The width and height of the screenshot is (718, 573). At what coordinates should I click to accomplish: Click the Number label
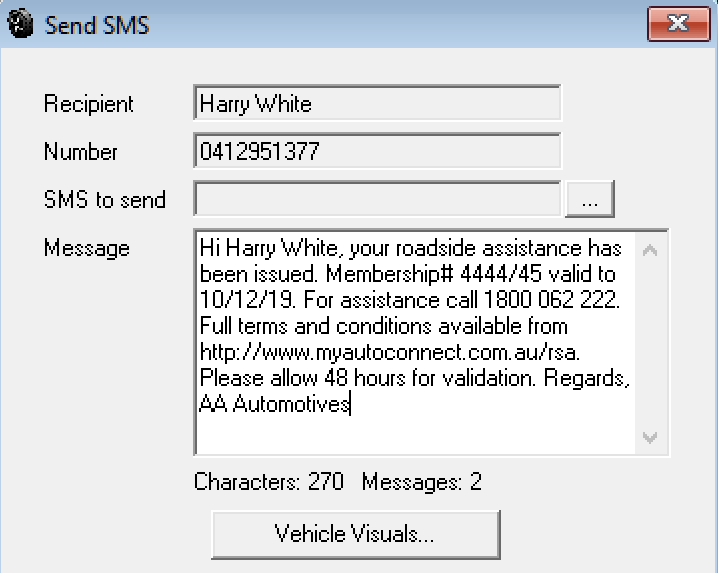(x=81, y=152)
